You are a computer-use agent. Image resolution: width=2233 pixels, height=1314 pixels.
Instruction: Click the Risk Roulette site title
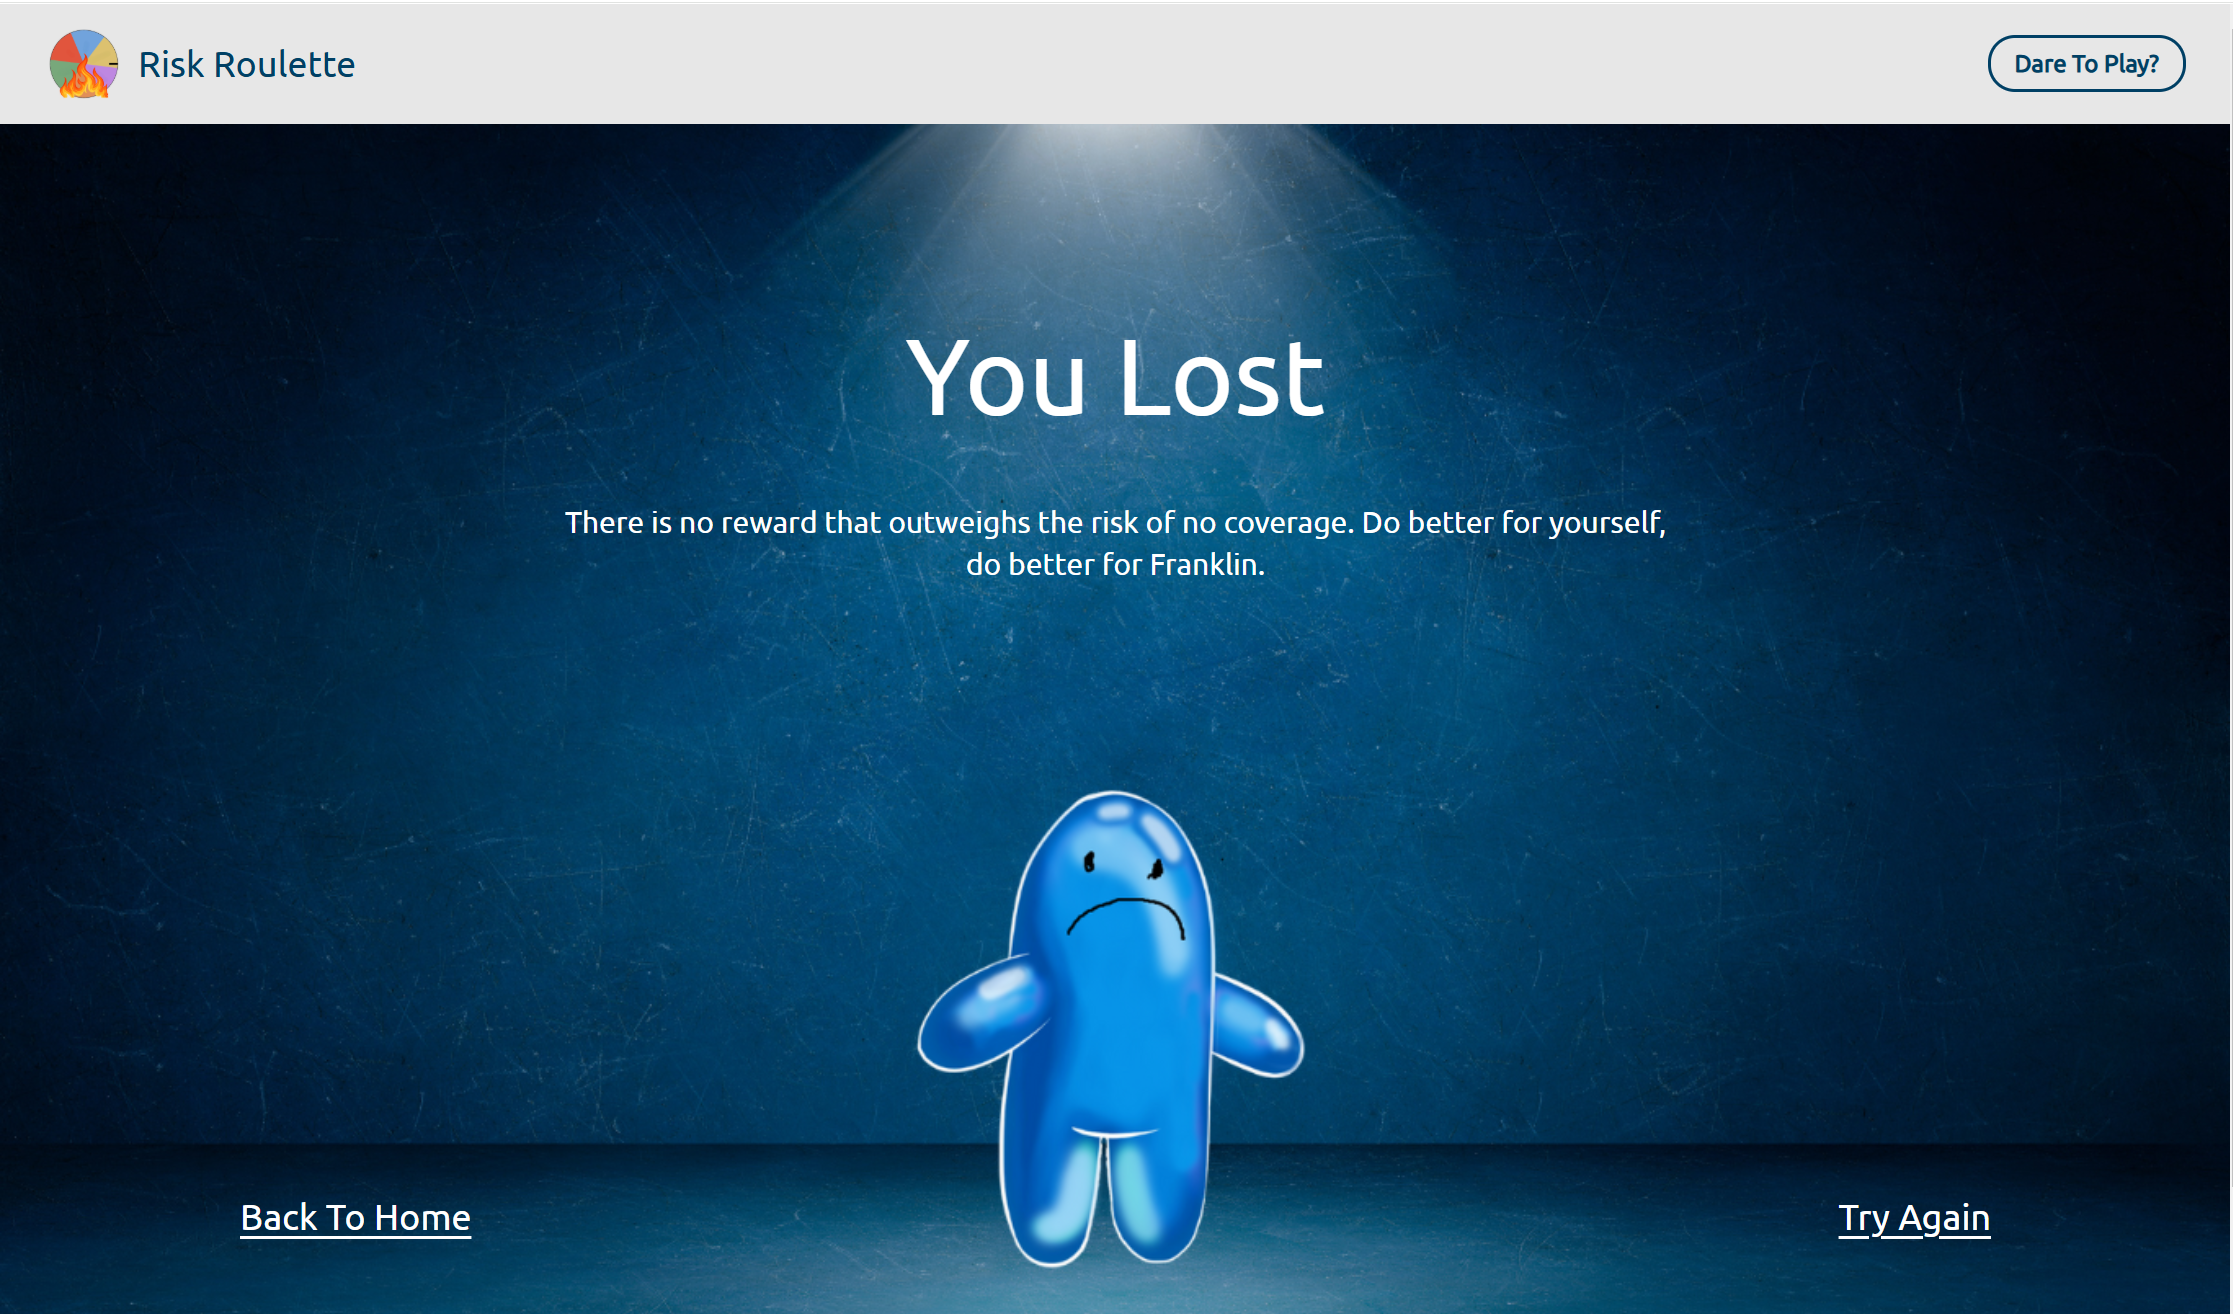click(247, 64)
